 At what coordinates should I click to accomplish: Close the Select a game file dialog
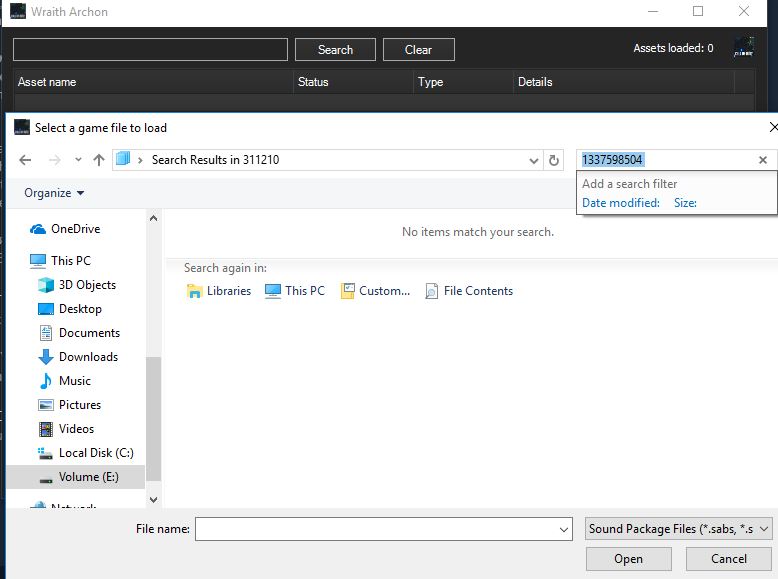click(x=774, y=128)
